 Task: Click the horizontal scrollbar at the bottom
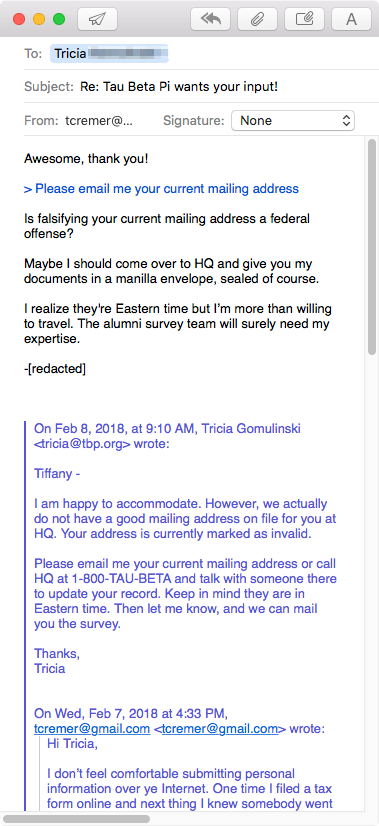click(x=76, y=819)
